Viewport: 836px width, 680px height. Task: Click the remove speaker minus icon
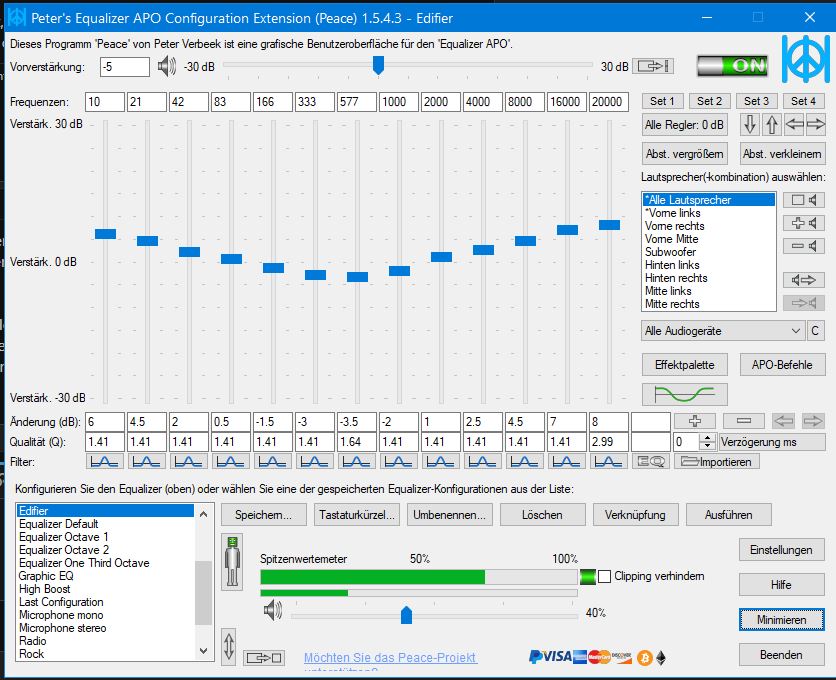coord(803,246)
